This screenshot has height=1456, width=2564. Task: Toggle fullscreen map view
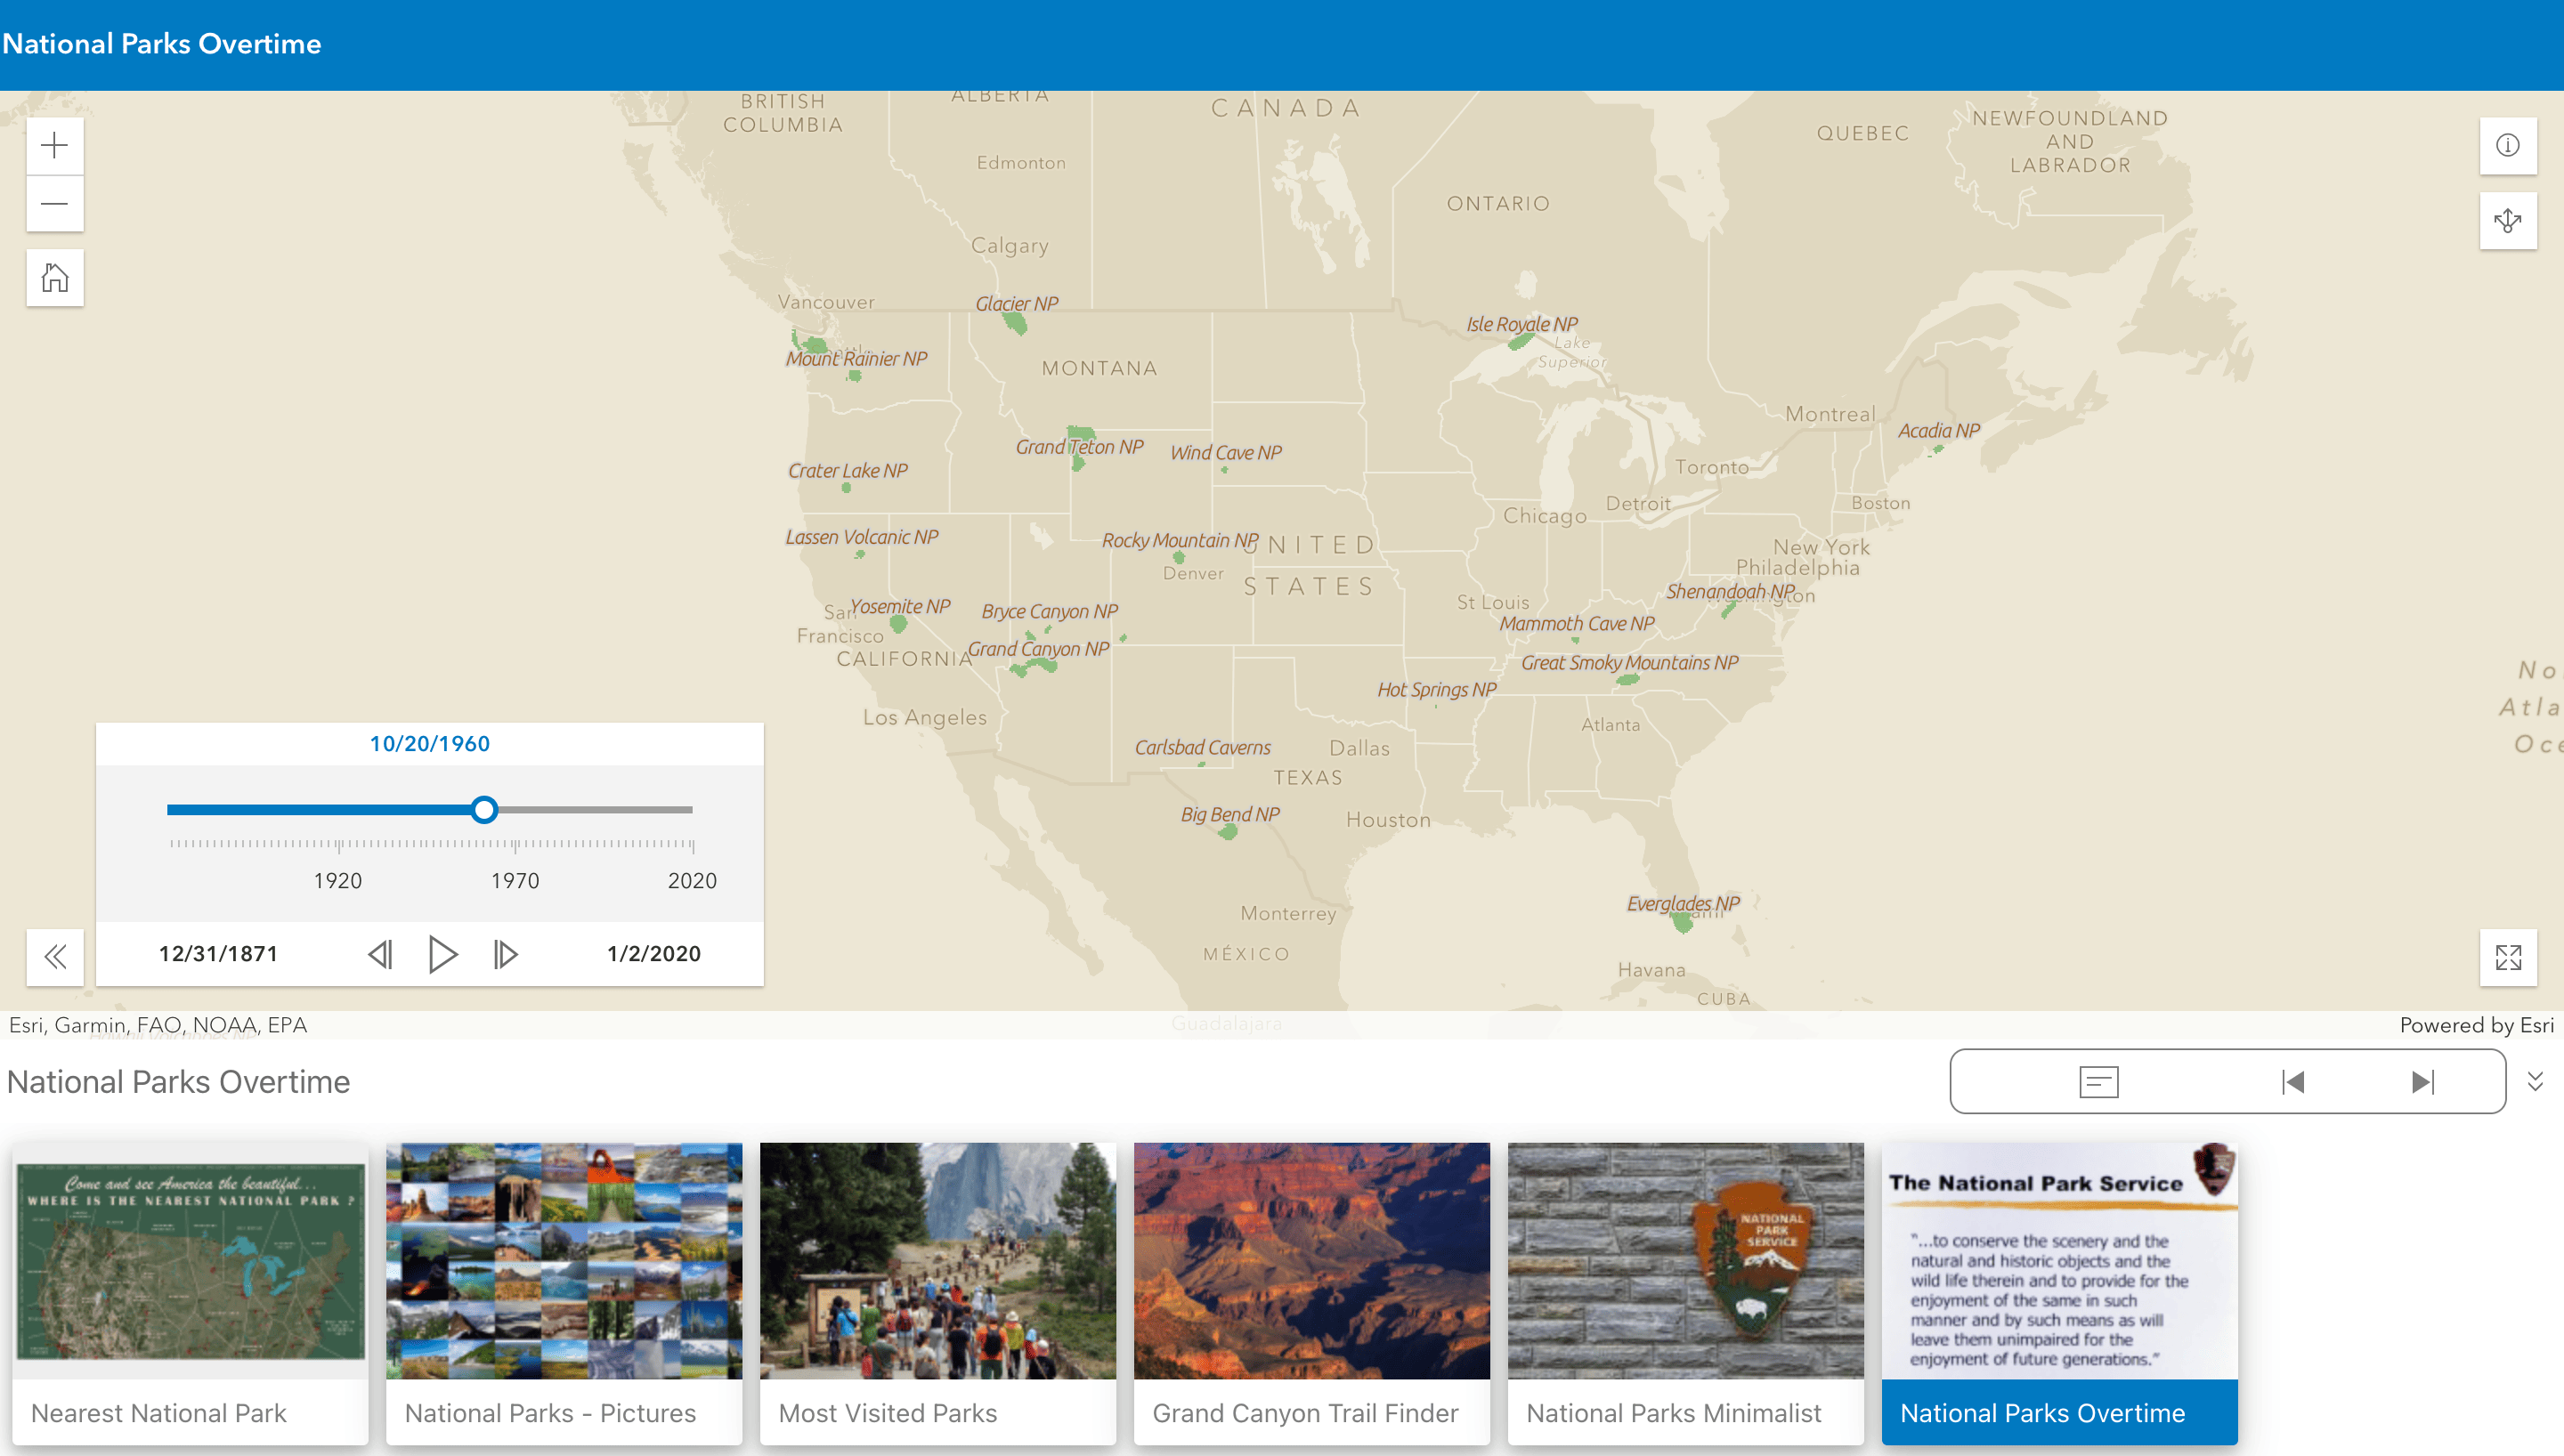(2507, 957)
